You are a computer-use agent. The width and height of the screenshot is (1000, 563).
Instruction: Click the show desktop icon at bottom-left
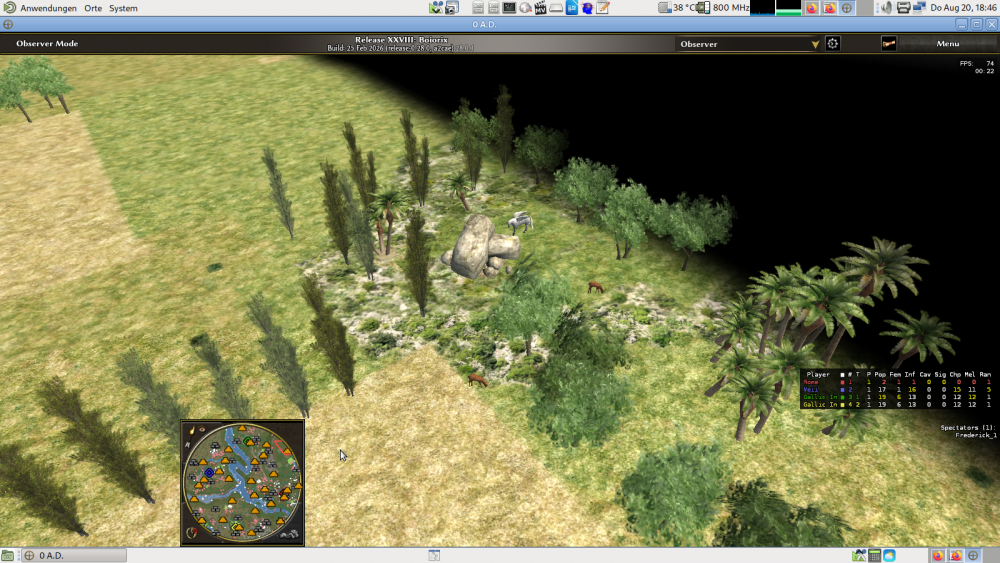8,555
